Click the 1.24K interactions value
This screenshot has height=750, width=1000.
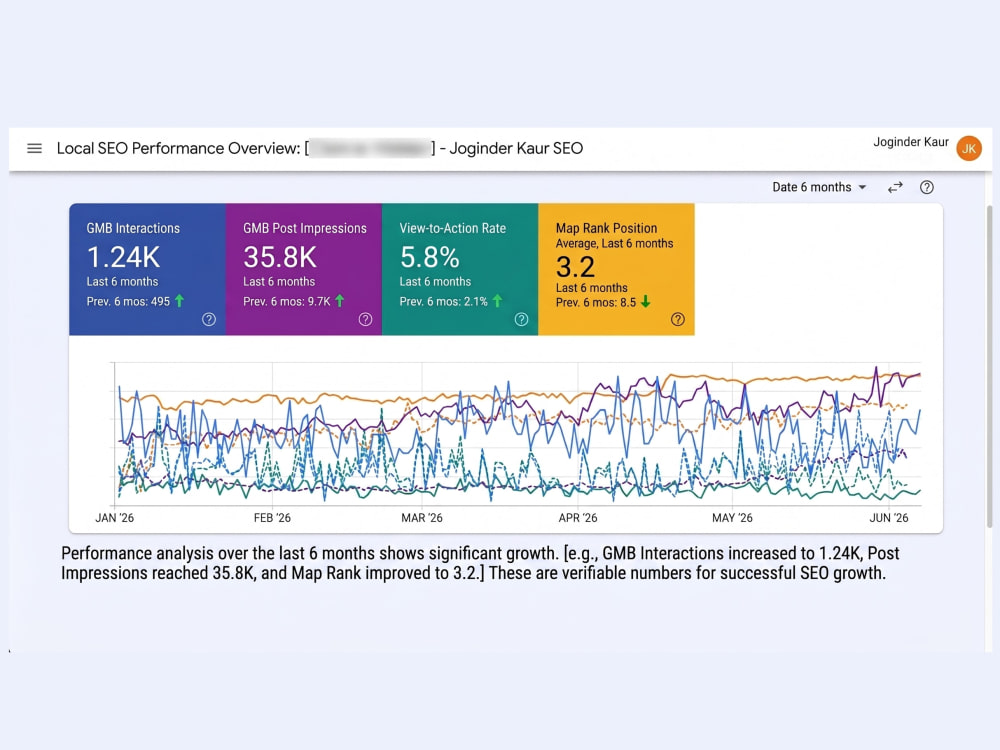pyautogui.click(x=123, y=258)
